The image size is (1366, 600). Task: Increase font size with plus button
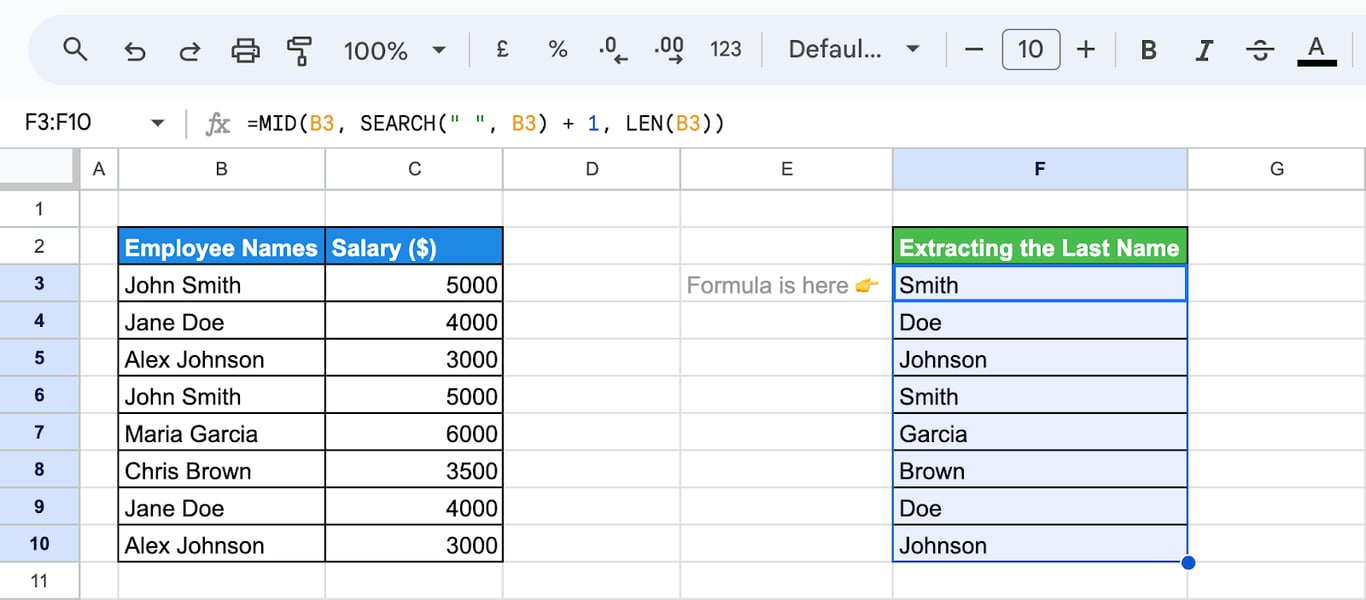point(1086,49)
